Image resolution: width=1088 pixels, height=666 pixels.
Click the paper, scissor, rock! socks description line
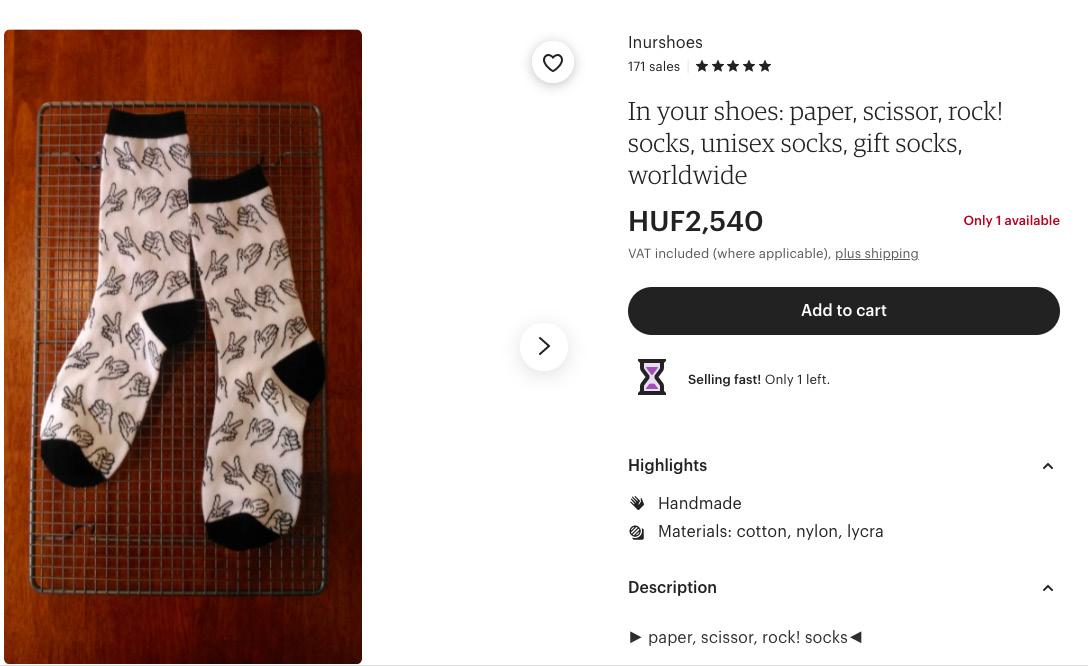coord(745,638)
